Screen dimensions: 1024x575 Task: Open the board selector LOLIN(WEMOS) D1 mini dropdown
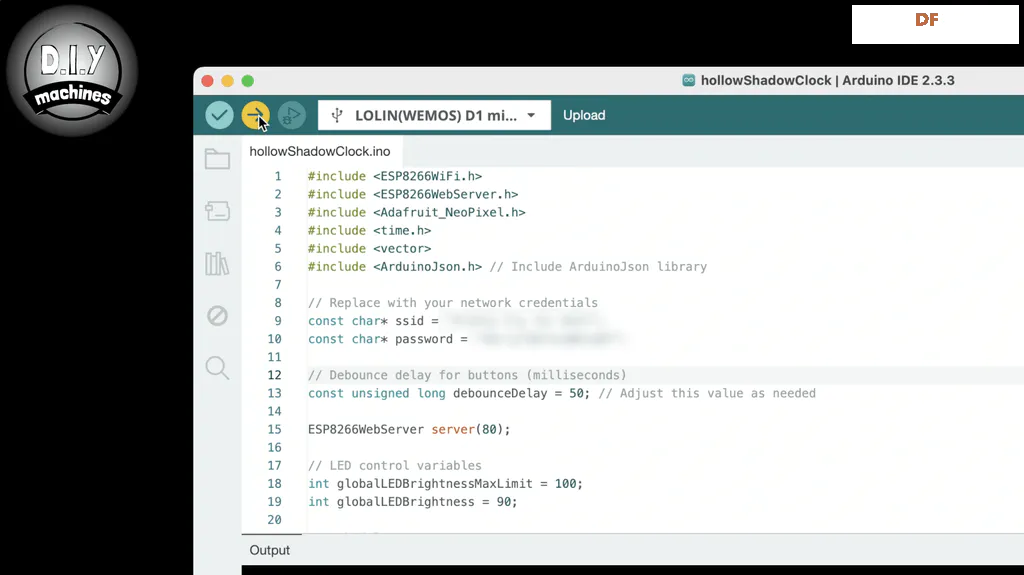434,116
